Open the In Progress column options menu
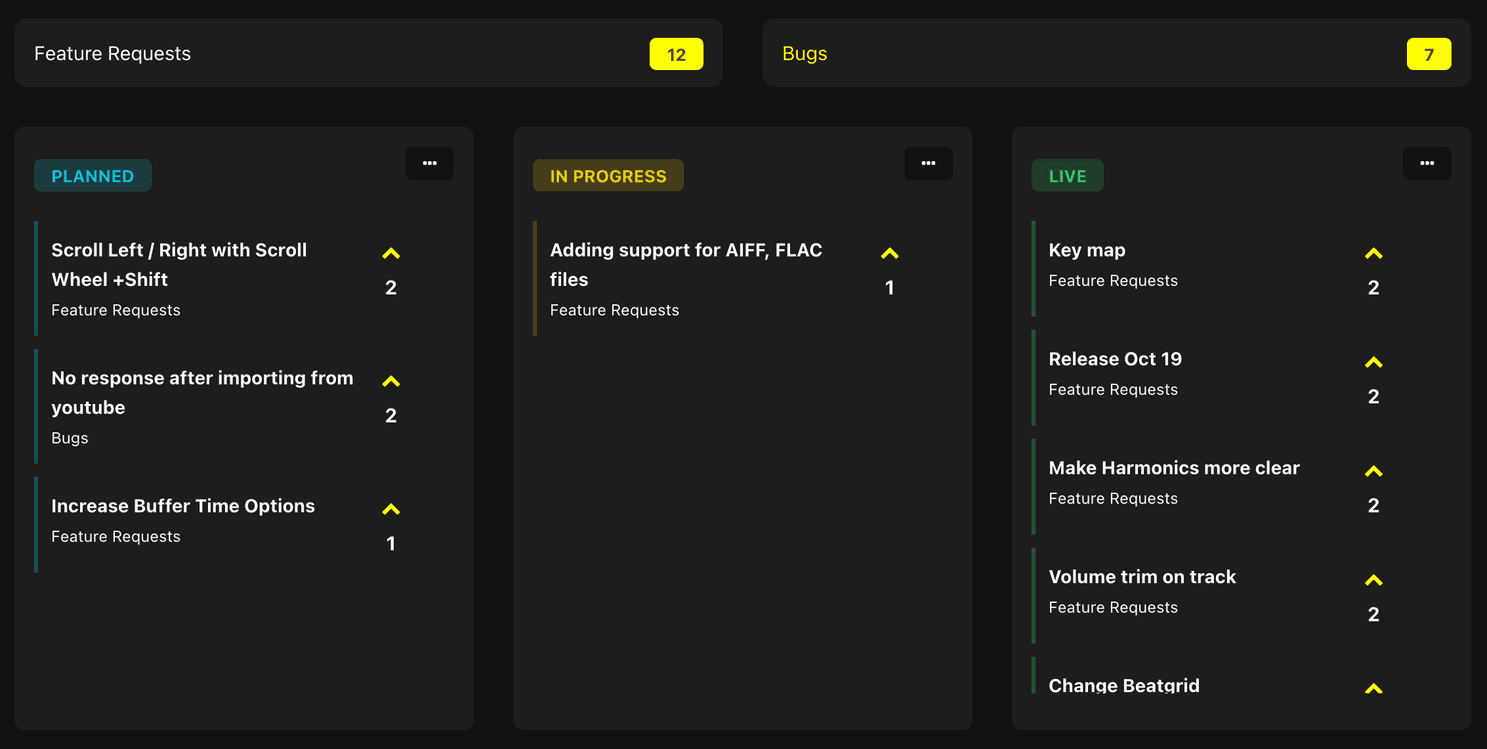 coord(929,163)
